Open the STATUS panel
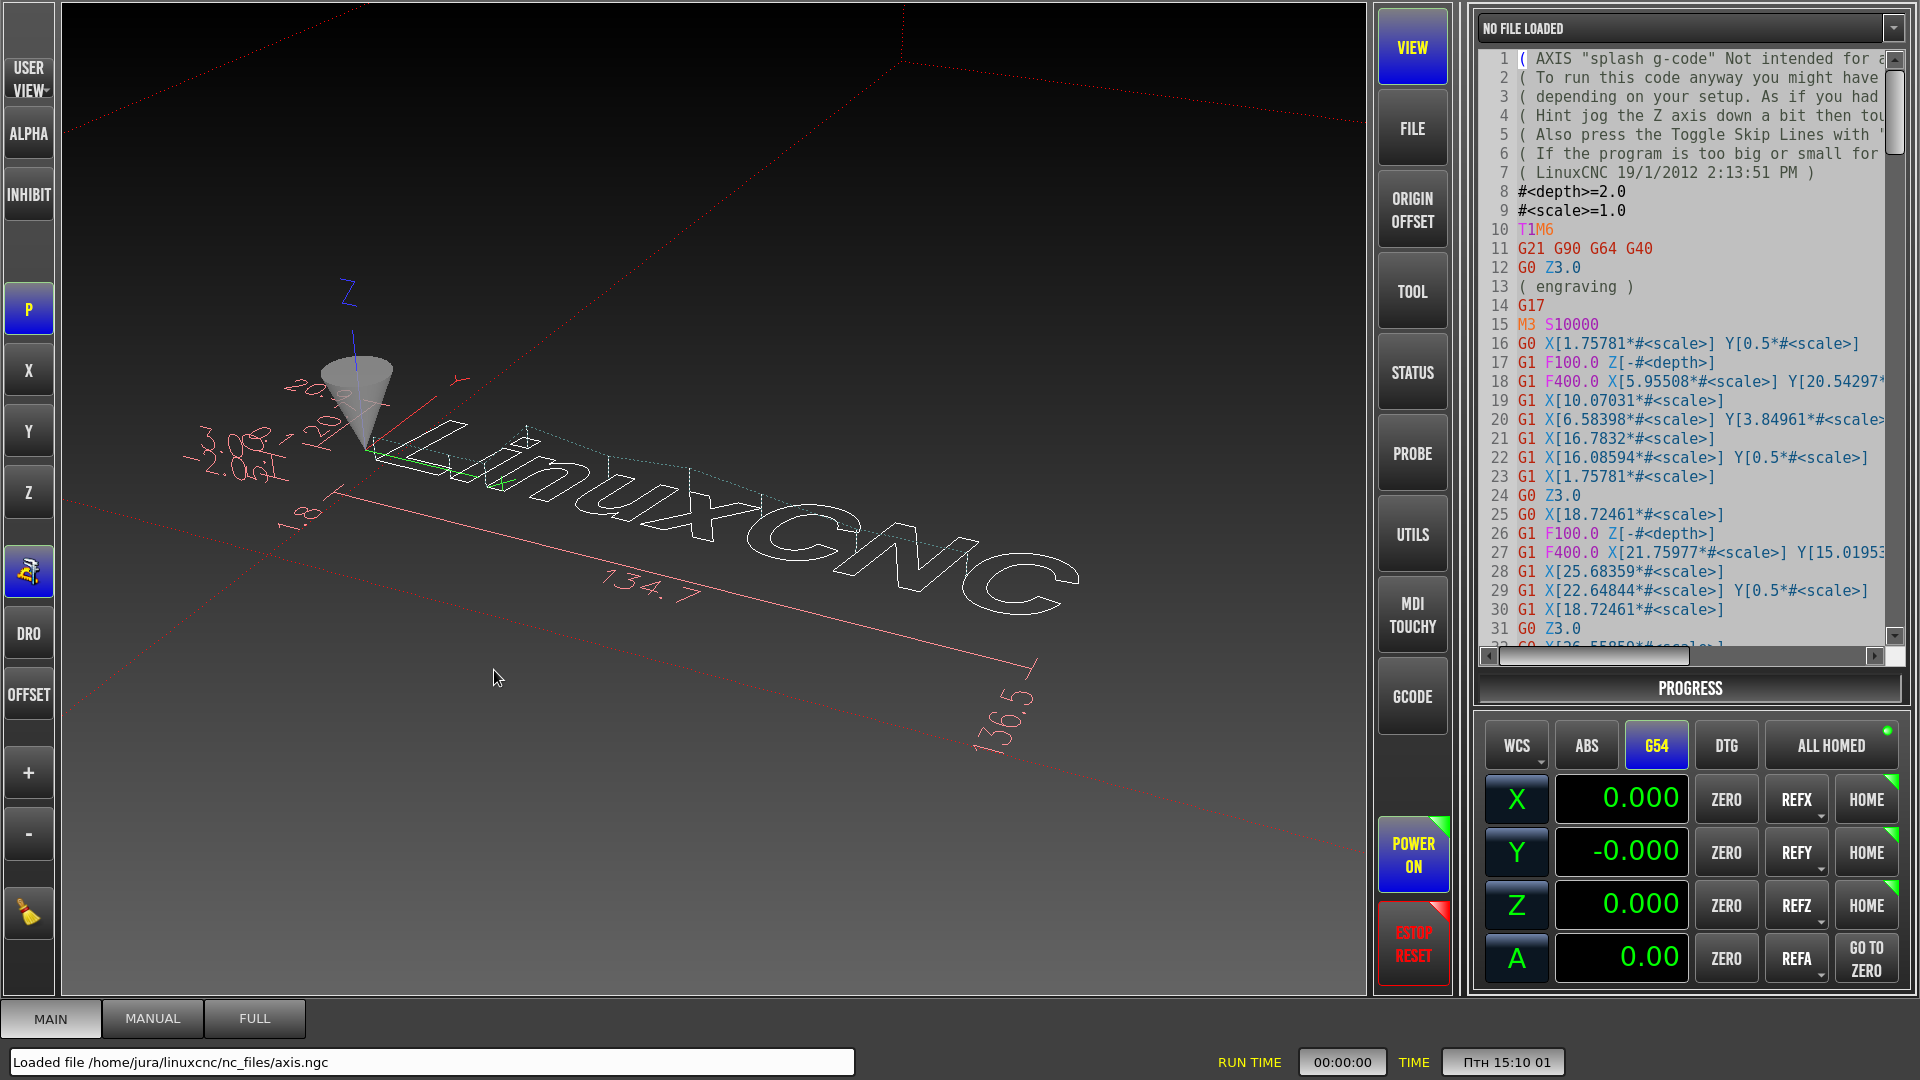1920x1080 pixels. tap(1412, 372)
